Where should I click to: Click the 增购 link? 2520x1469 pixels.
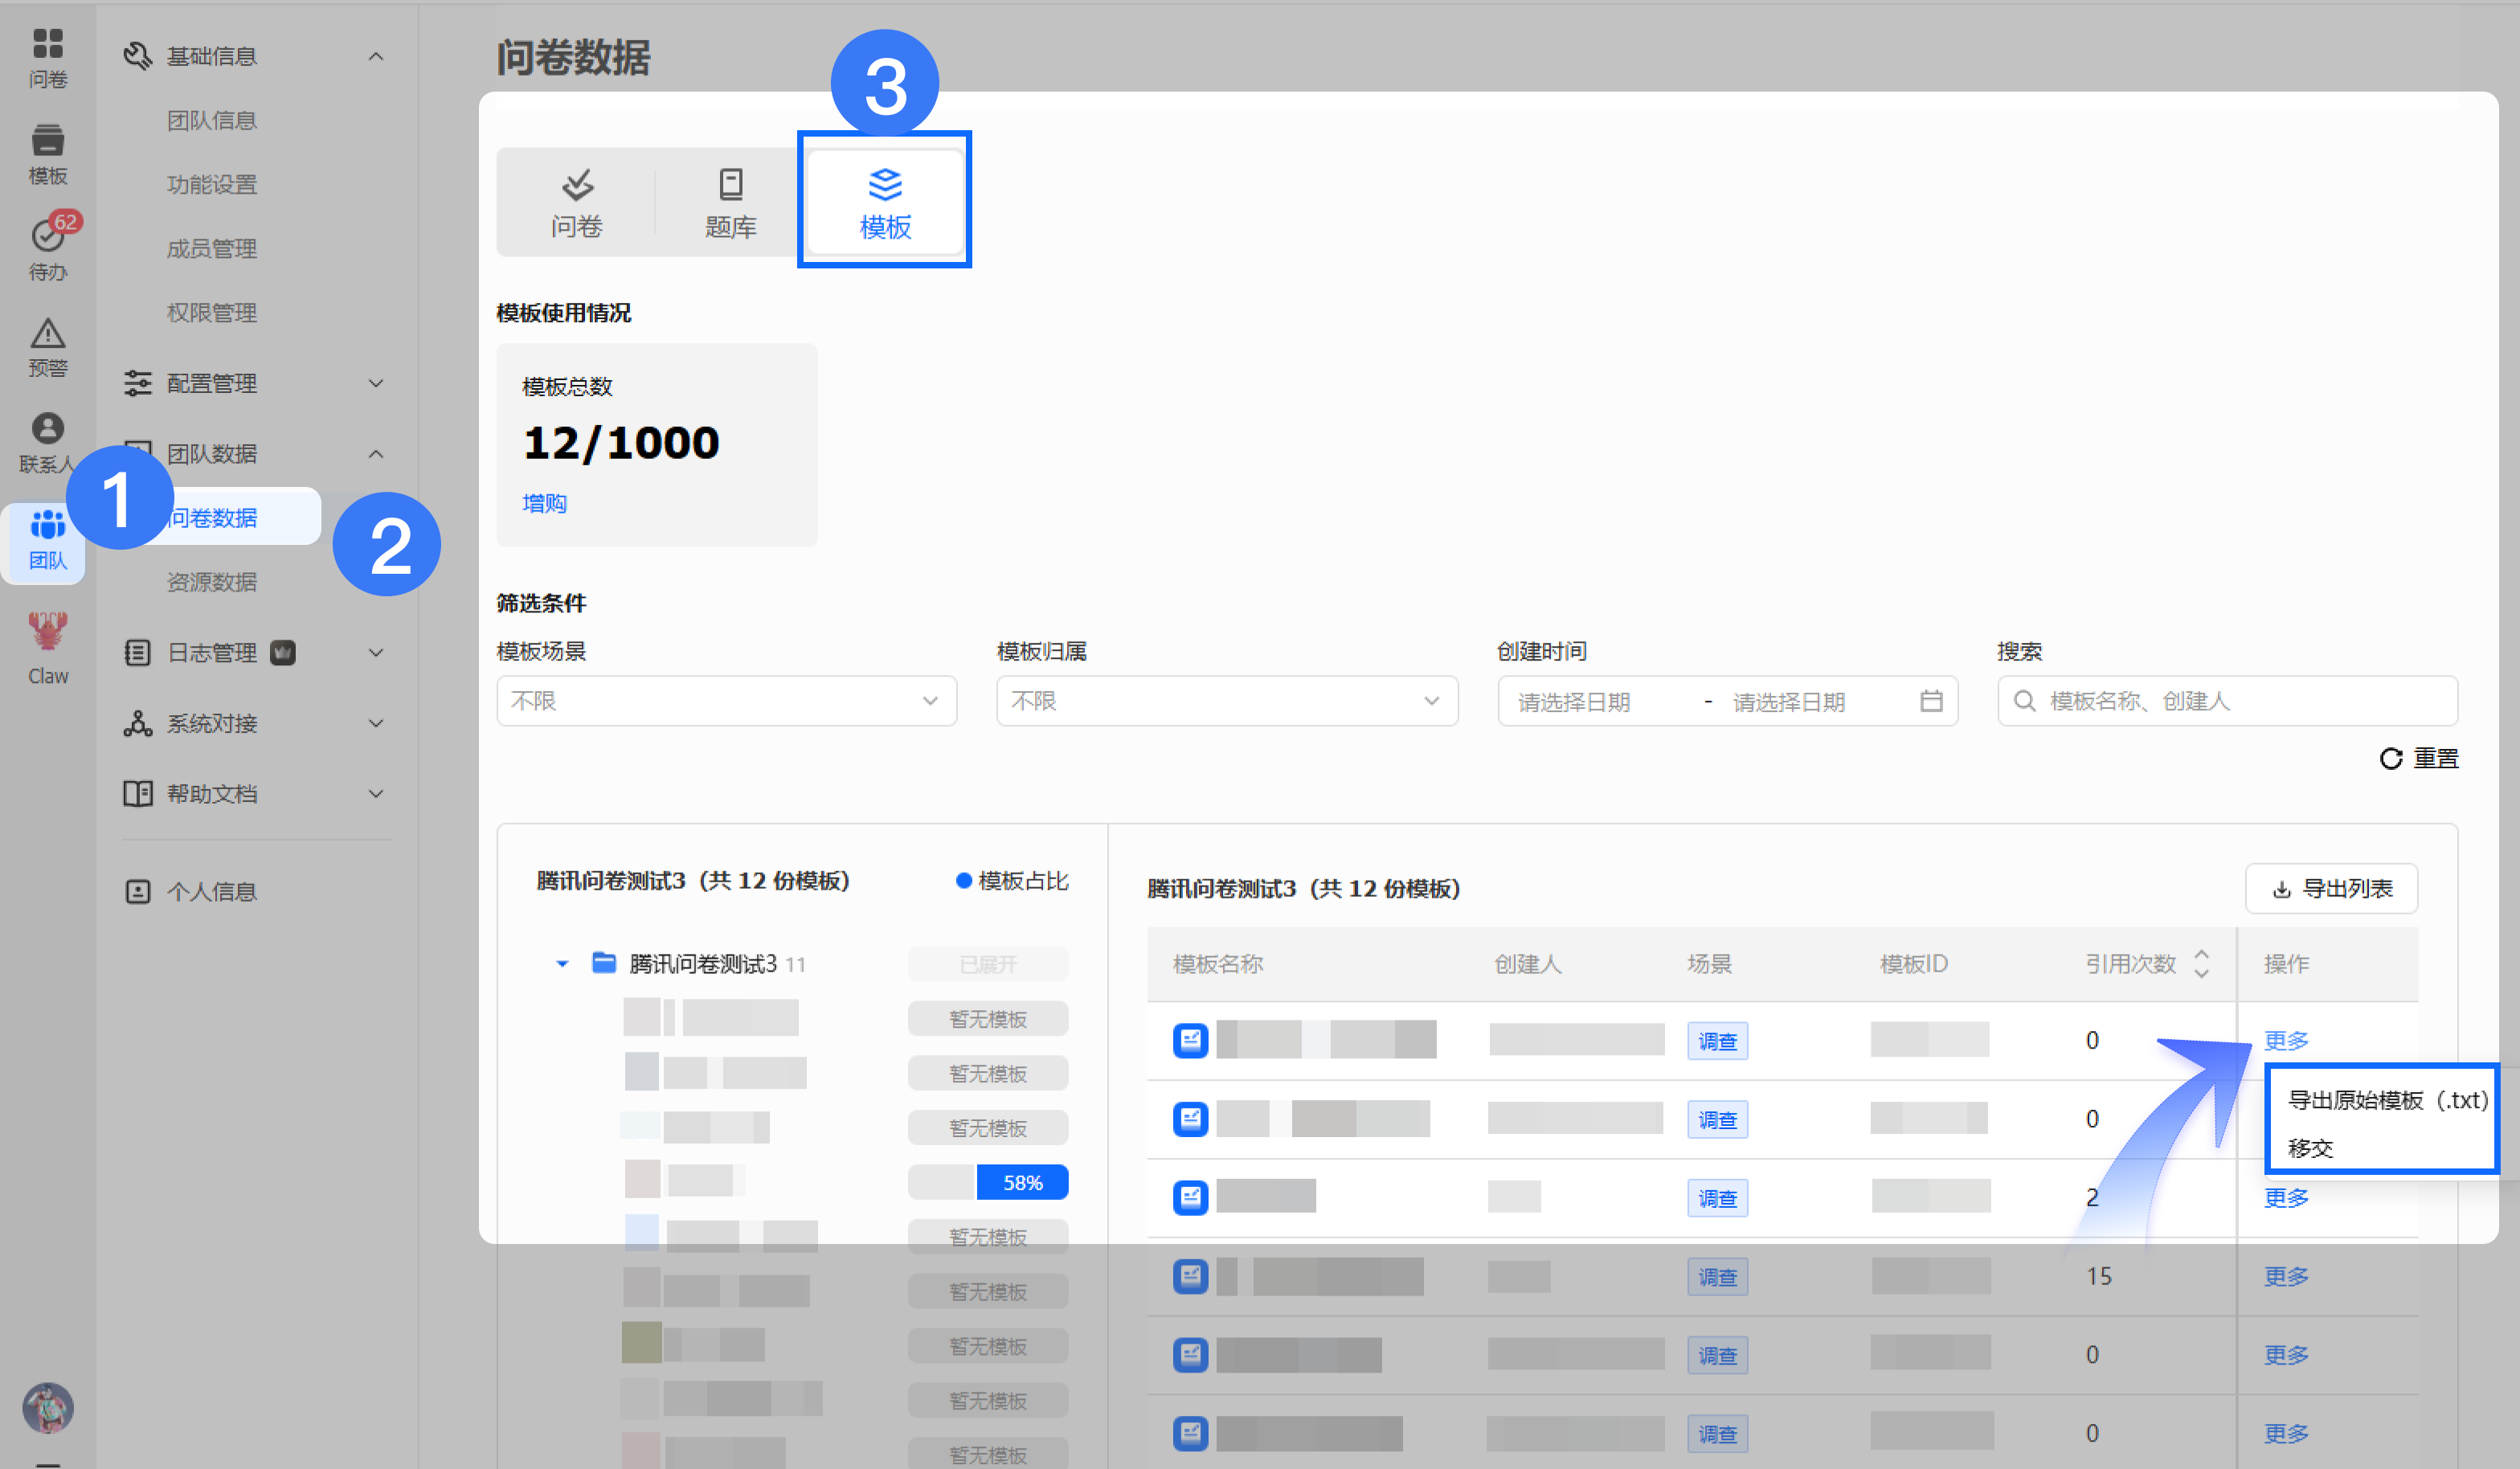(545, 503)
